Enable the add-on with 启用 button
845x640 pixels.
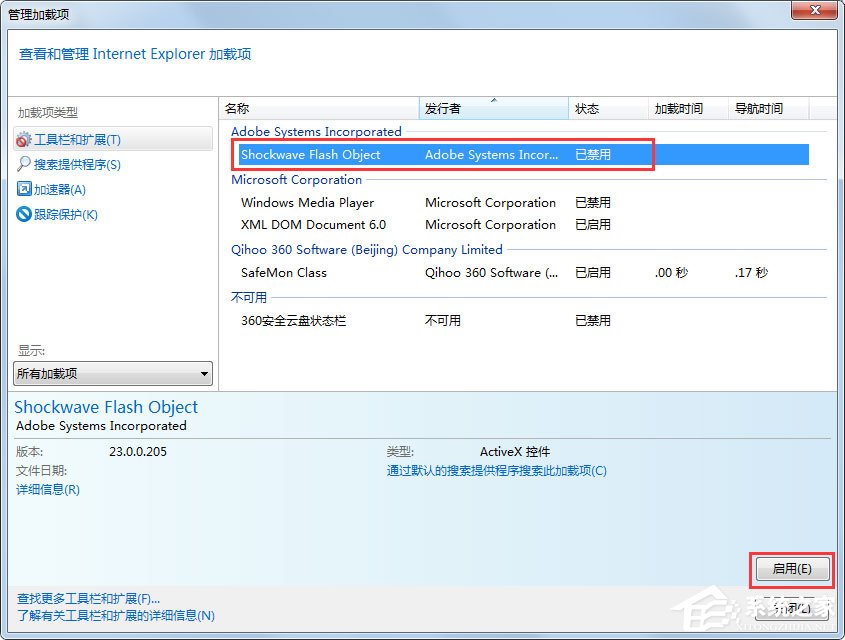pyautogui.click(x=791, y=568)
